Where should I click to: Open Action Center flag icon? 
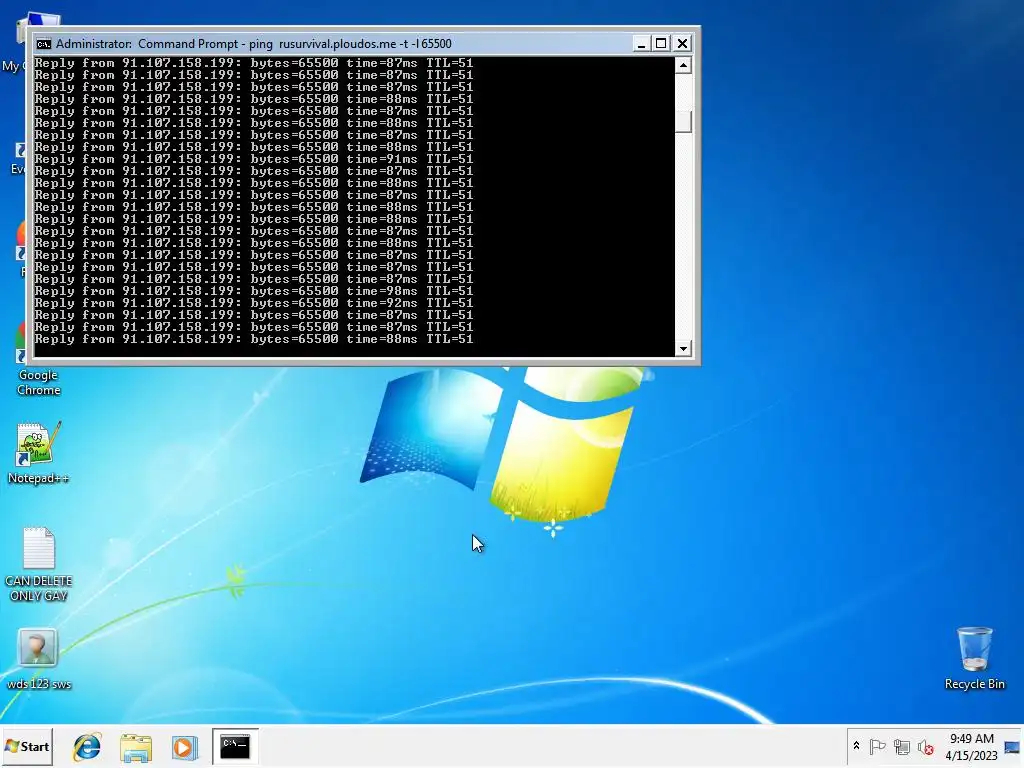[x=877, y=746]
